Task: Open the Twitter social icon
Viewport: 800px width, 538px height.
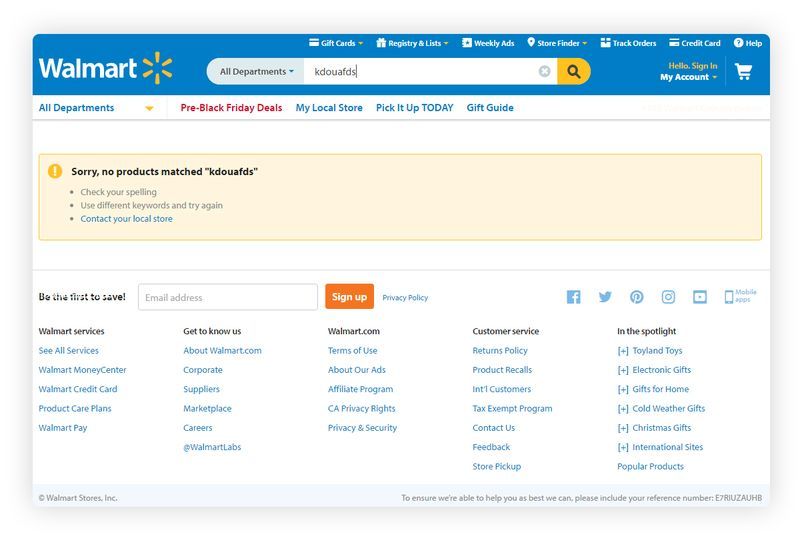Action: click(605, 297)
